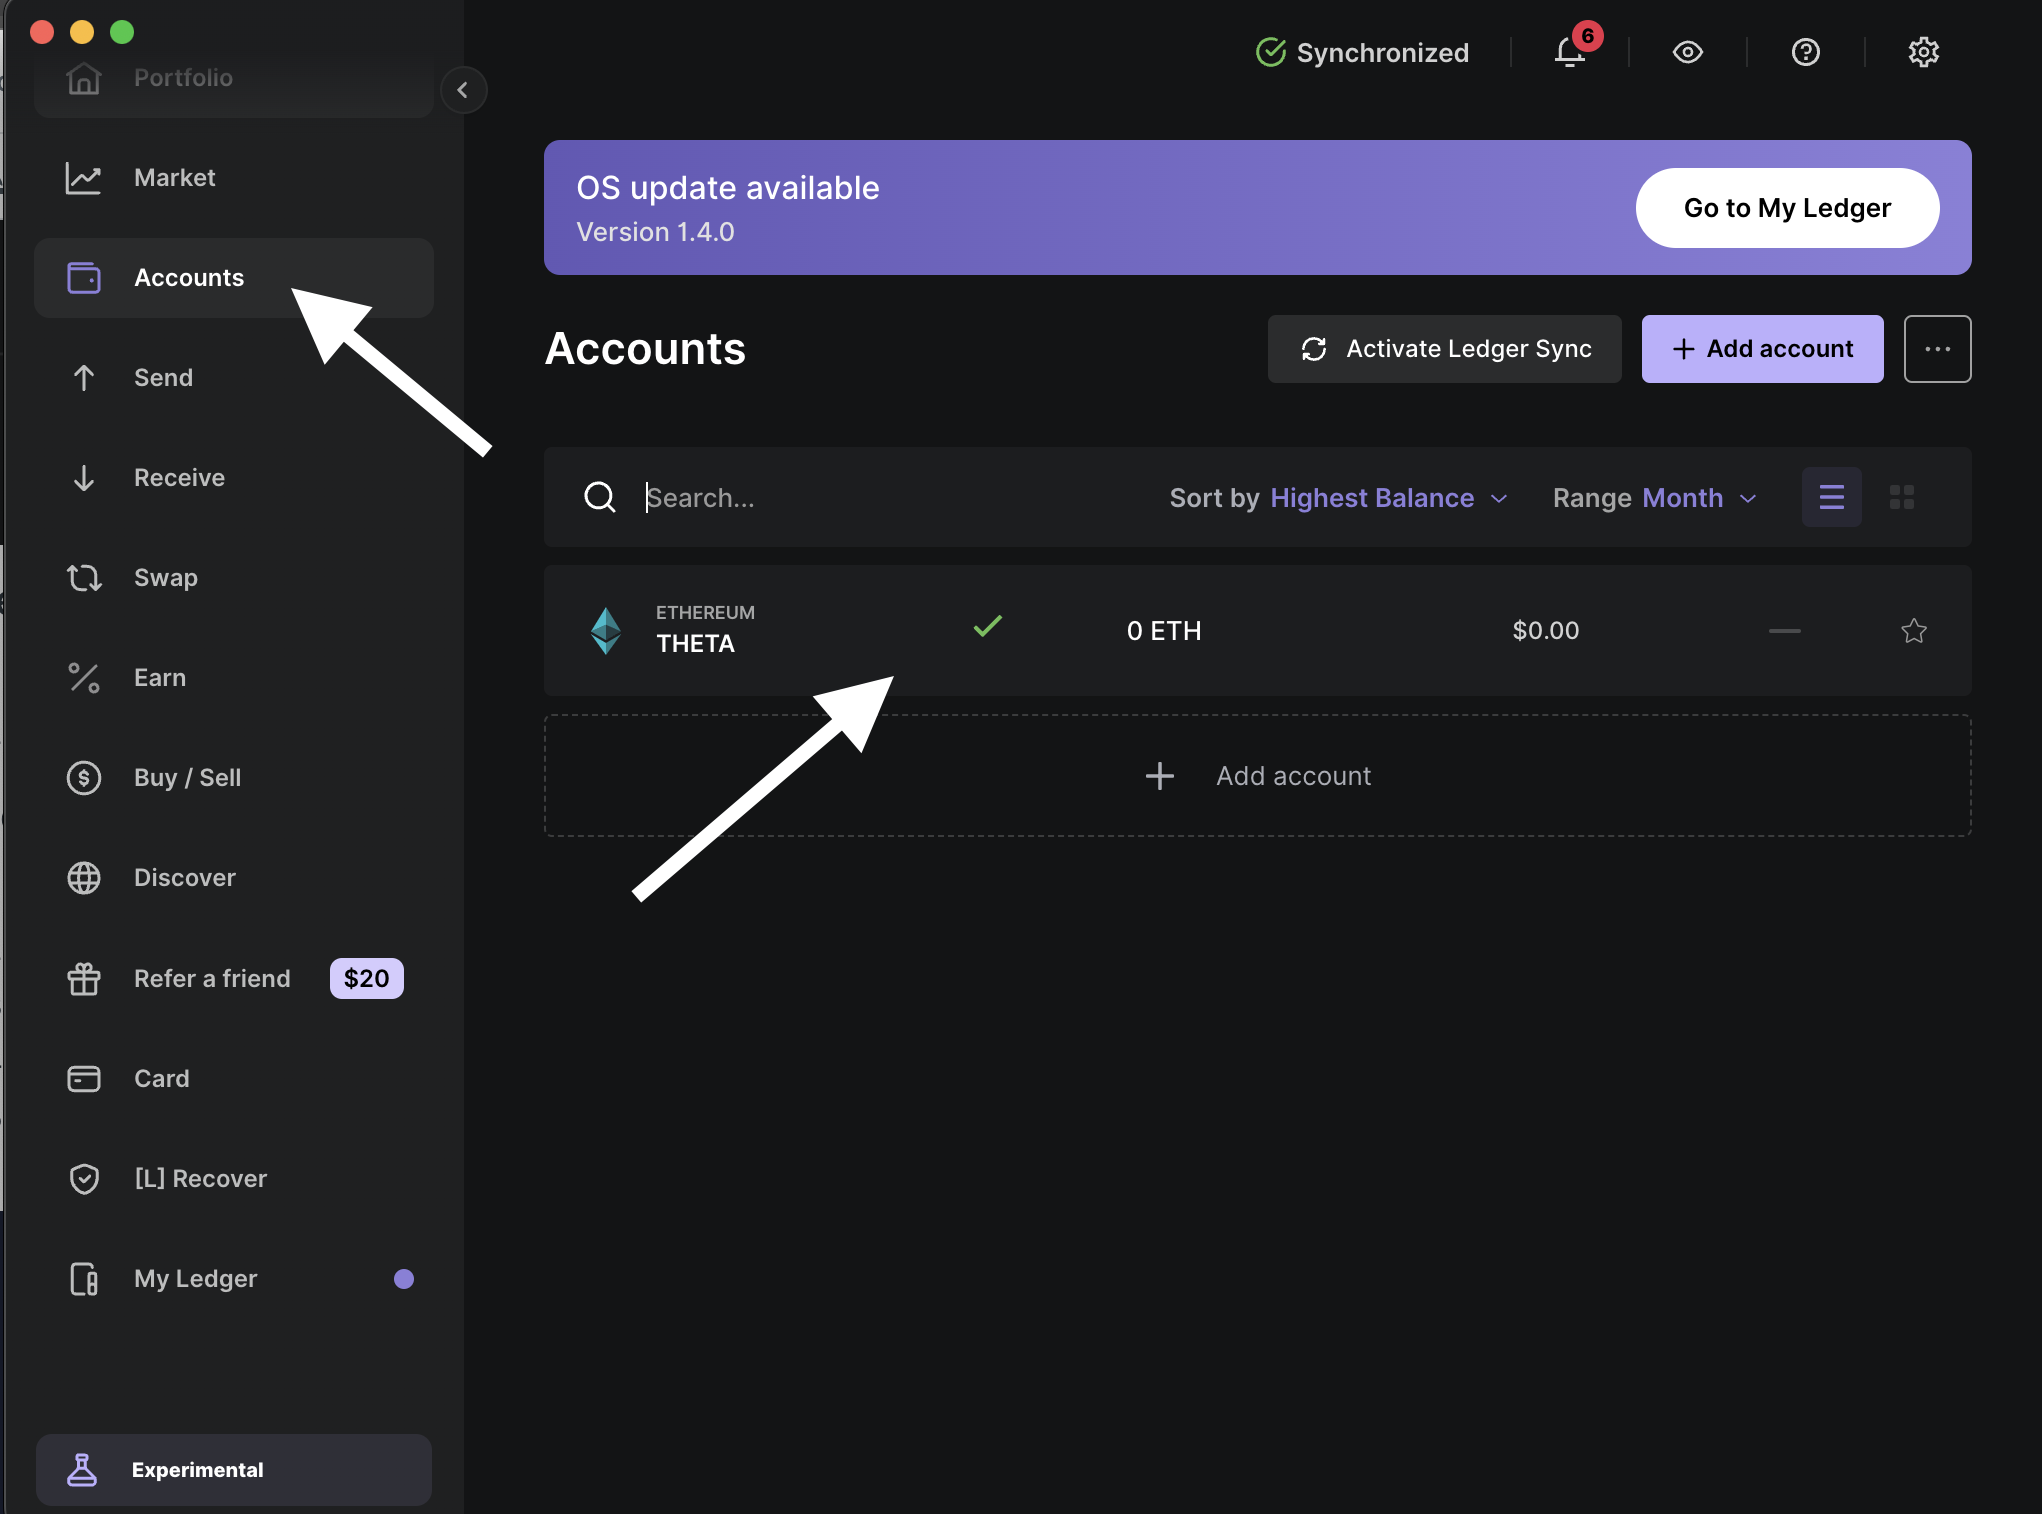Collapse the sidebar with the chevron
This screenshot has width=2042, height=1514.
(x=464, y=90)
